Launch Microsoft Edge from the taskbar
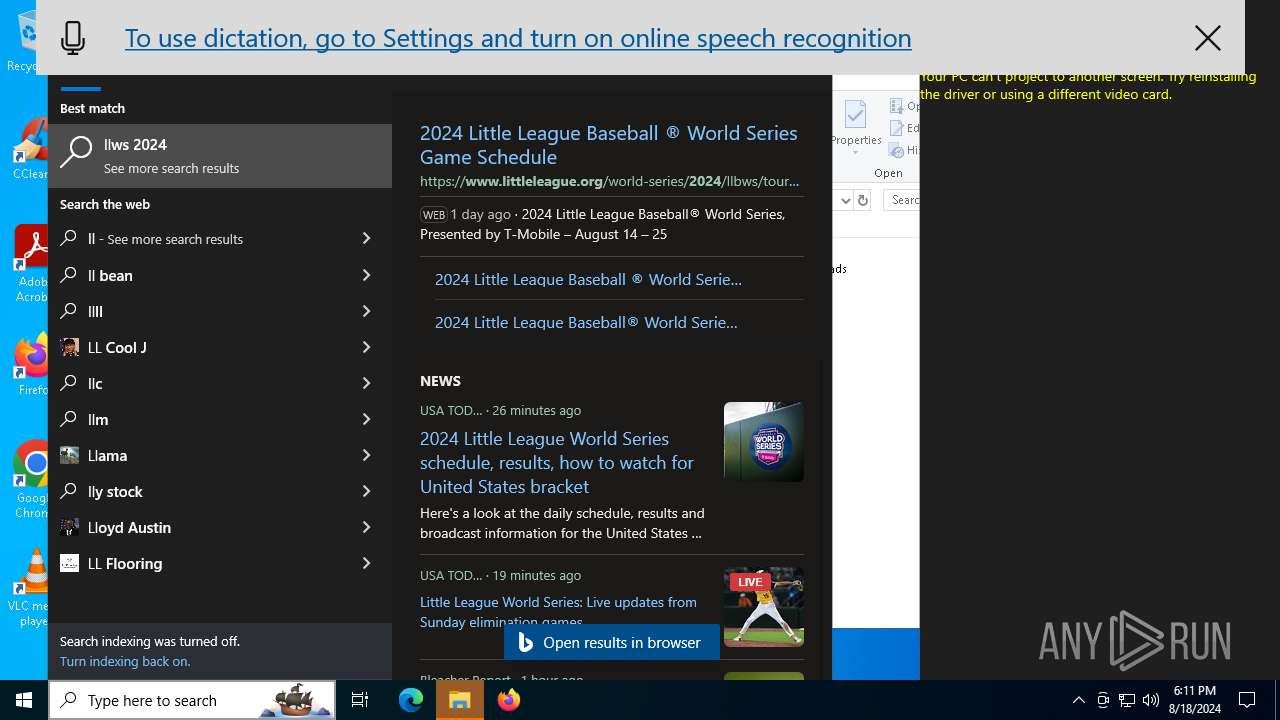 point(411,700)
